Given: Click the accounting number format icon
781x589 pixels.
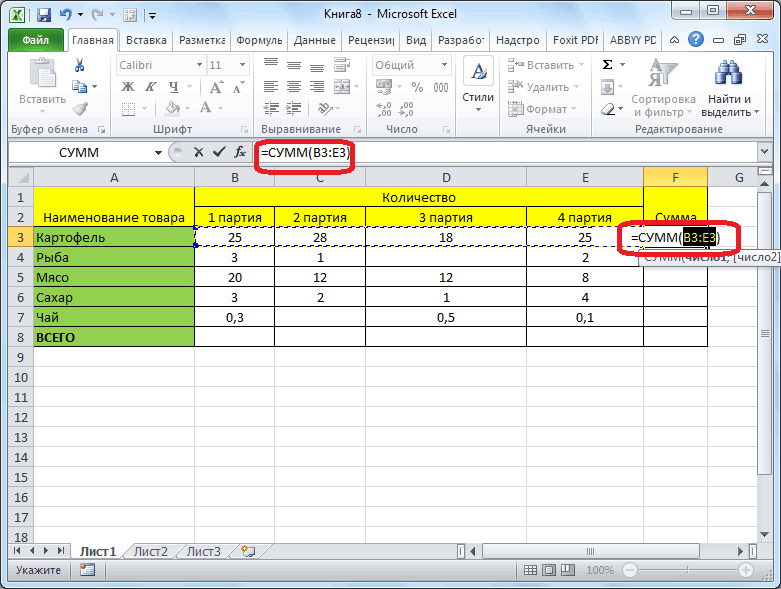Looking at the screenshot, I should pos(384,87).
